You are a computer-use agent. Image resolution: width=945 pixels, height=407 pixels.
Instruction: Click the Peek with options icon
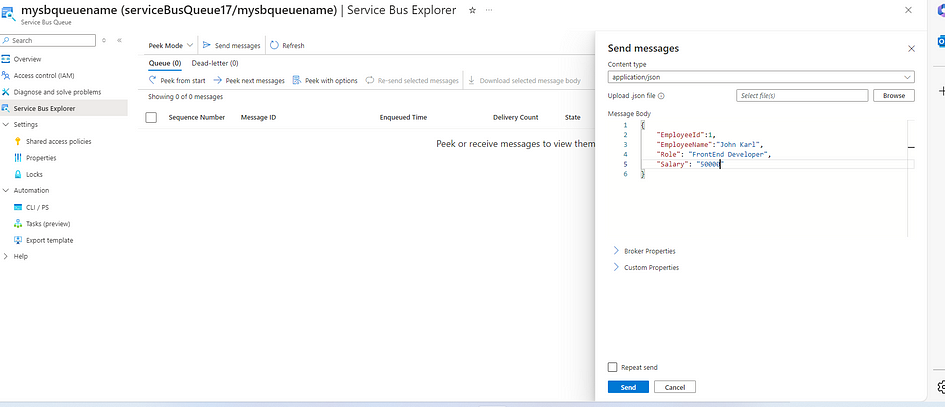tap(297, 80)
